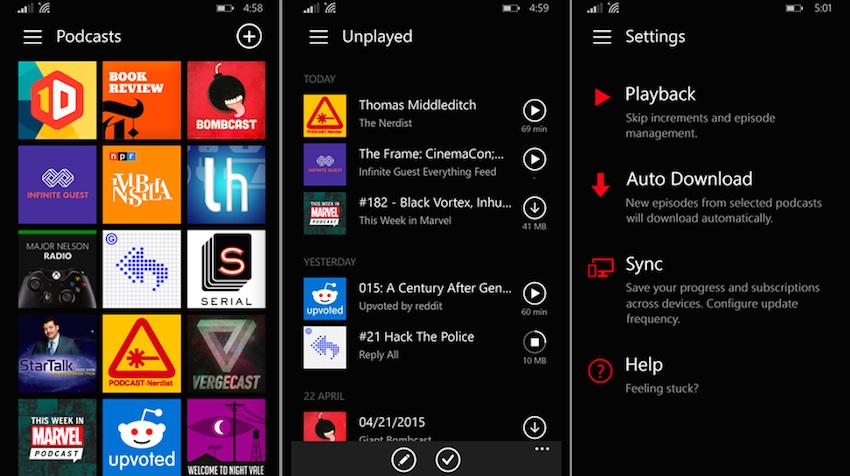This screenshot has width=850, height=476.
Task: Tap the 'Unplayed' screen heading
Action: 377,37
